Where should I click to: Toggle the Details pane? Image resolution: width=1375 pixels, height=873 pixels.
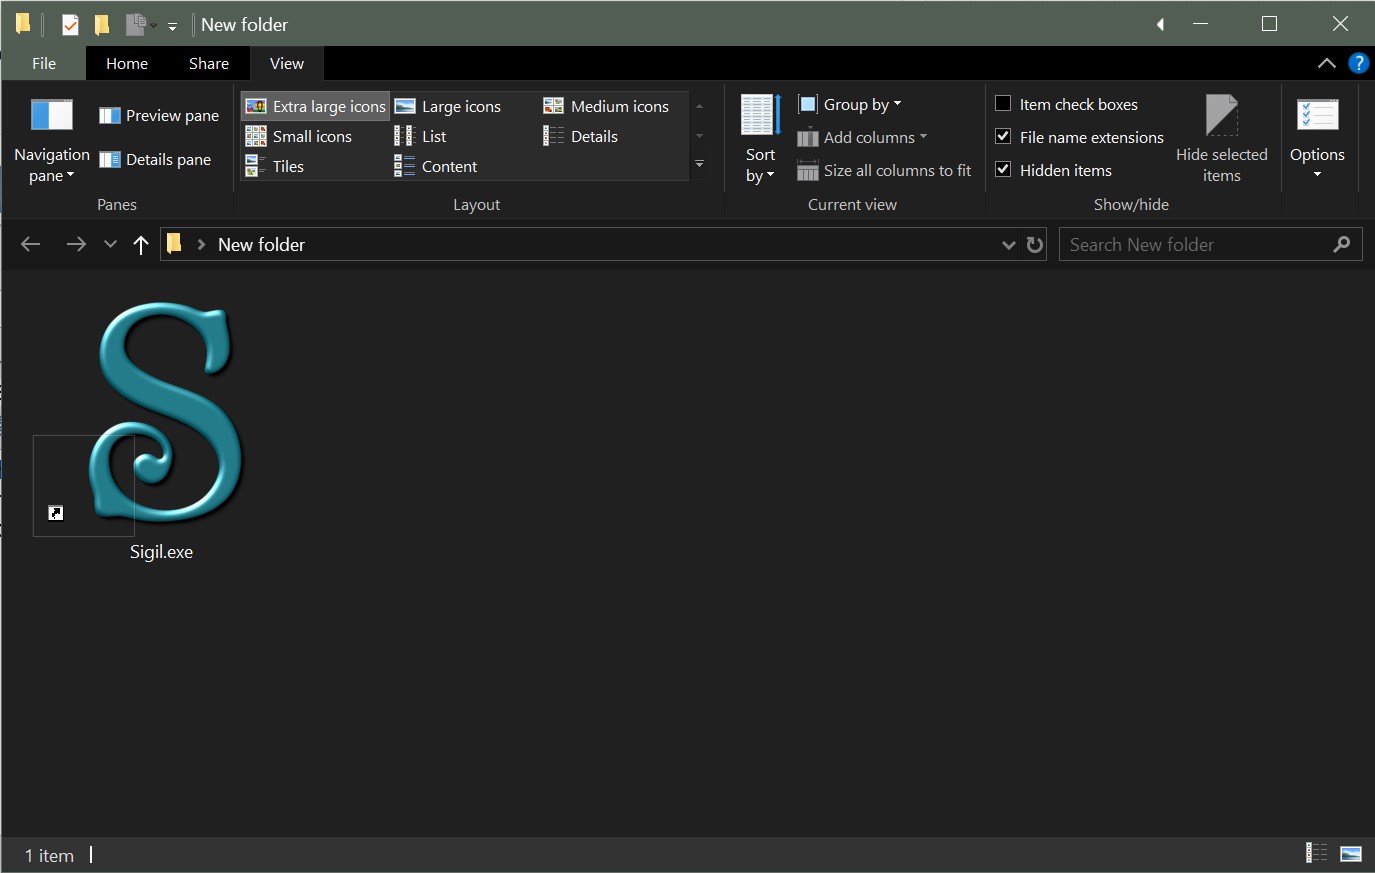click(155, 160)
